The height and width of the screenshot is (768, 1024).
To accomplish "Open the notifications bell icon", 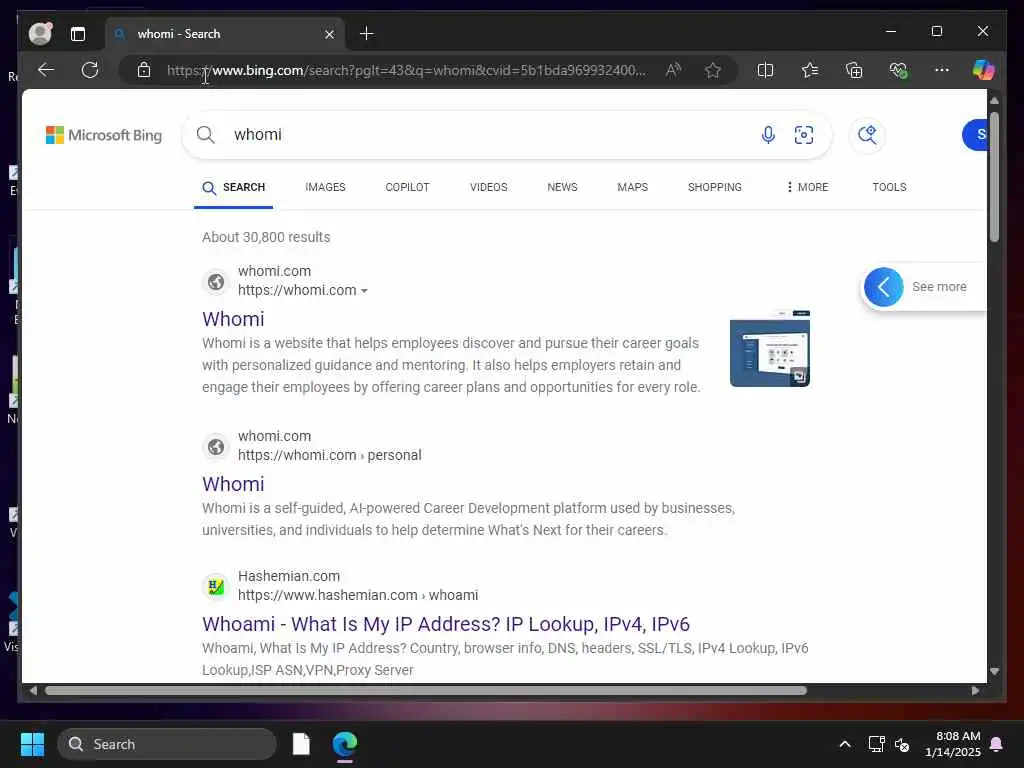I will point(997,744).
